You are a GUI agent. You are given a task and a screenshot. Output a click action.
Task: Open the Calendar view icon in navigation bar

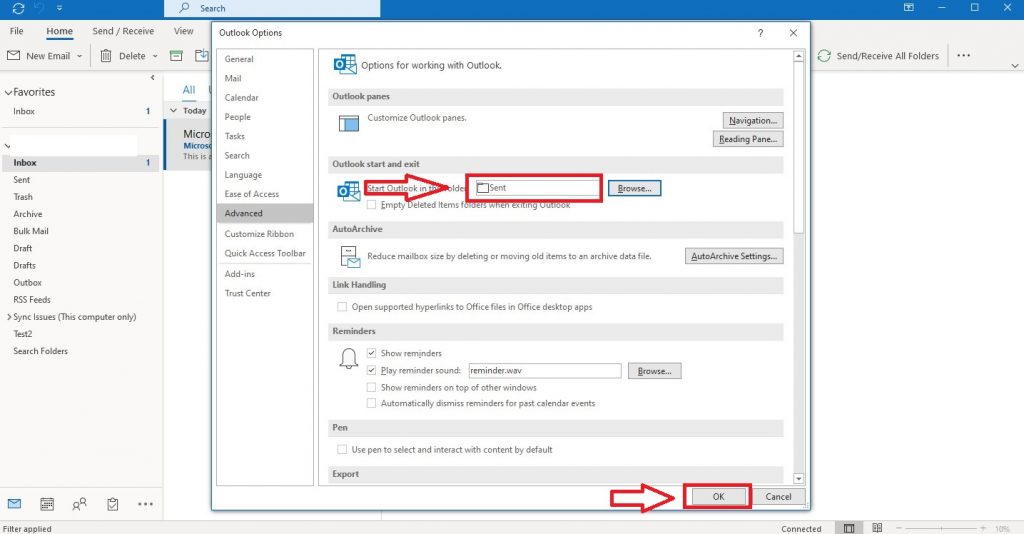click(x=47, y=504)
